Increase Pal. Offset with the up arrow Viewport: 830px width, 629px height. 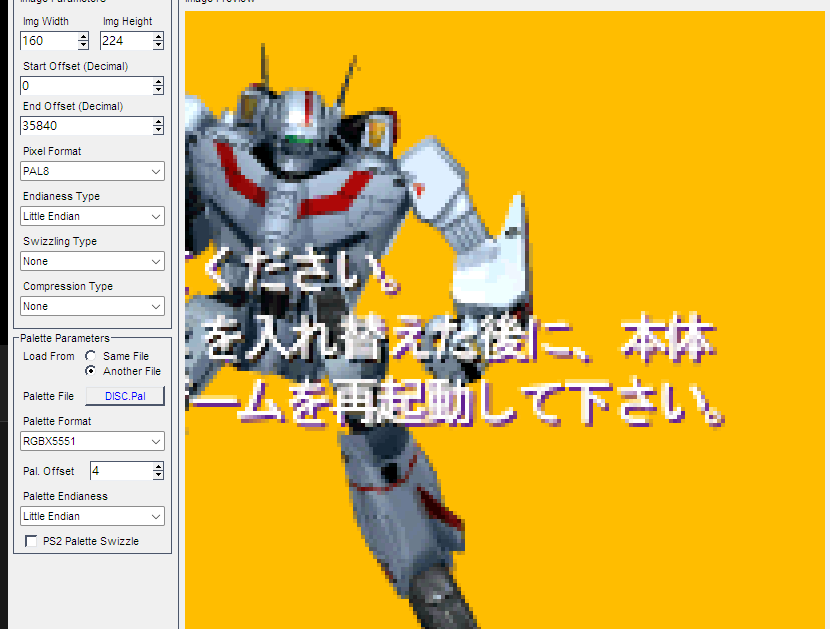pos(158,466)
